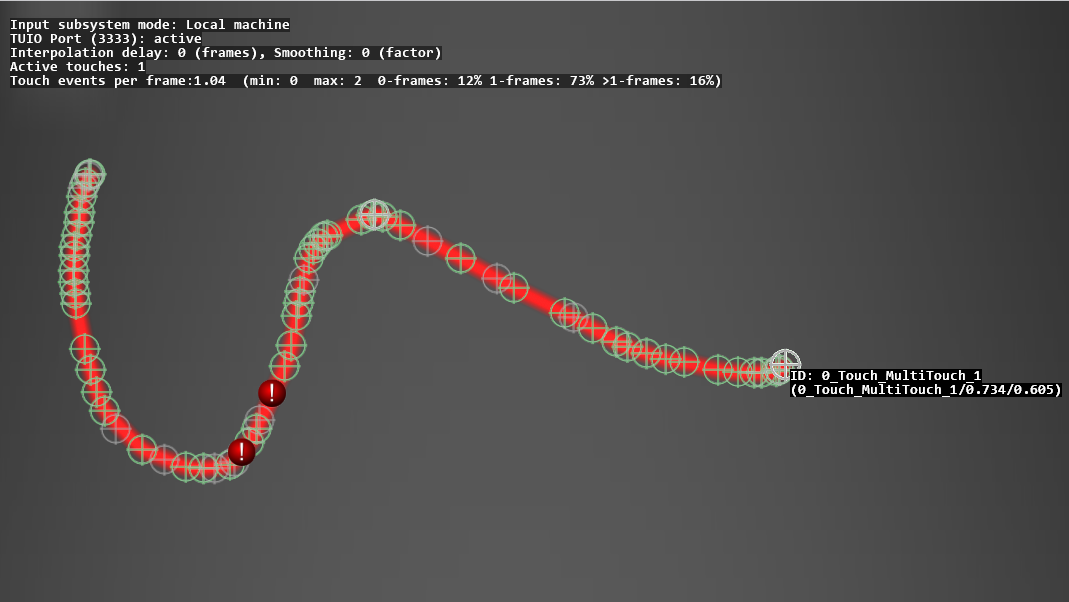
Task: Select the touch marker at the curve's peak
Action: pyautogui.click(x=374, y=213)
